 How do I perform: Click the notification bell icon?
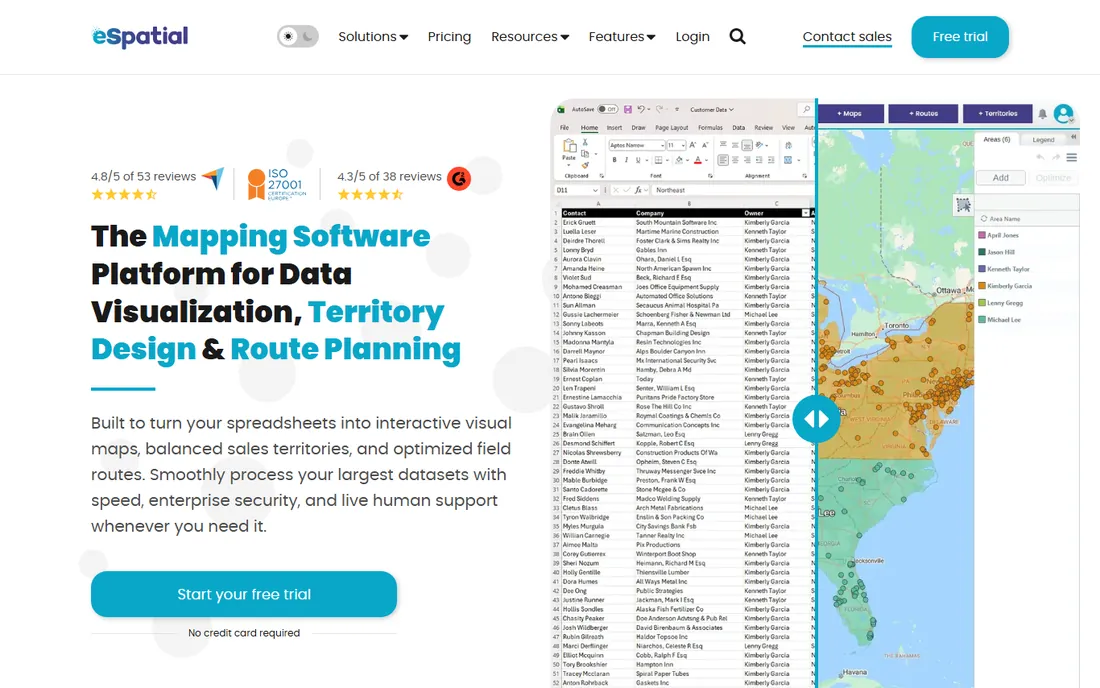click(1042, 114)
